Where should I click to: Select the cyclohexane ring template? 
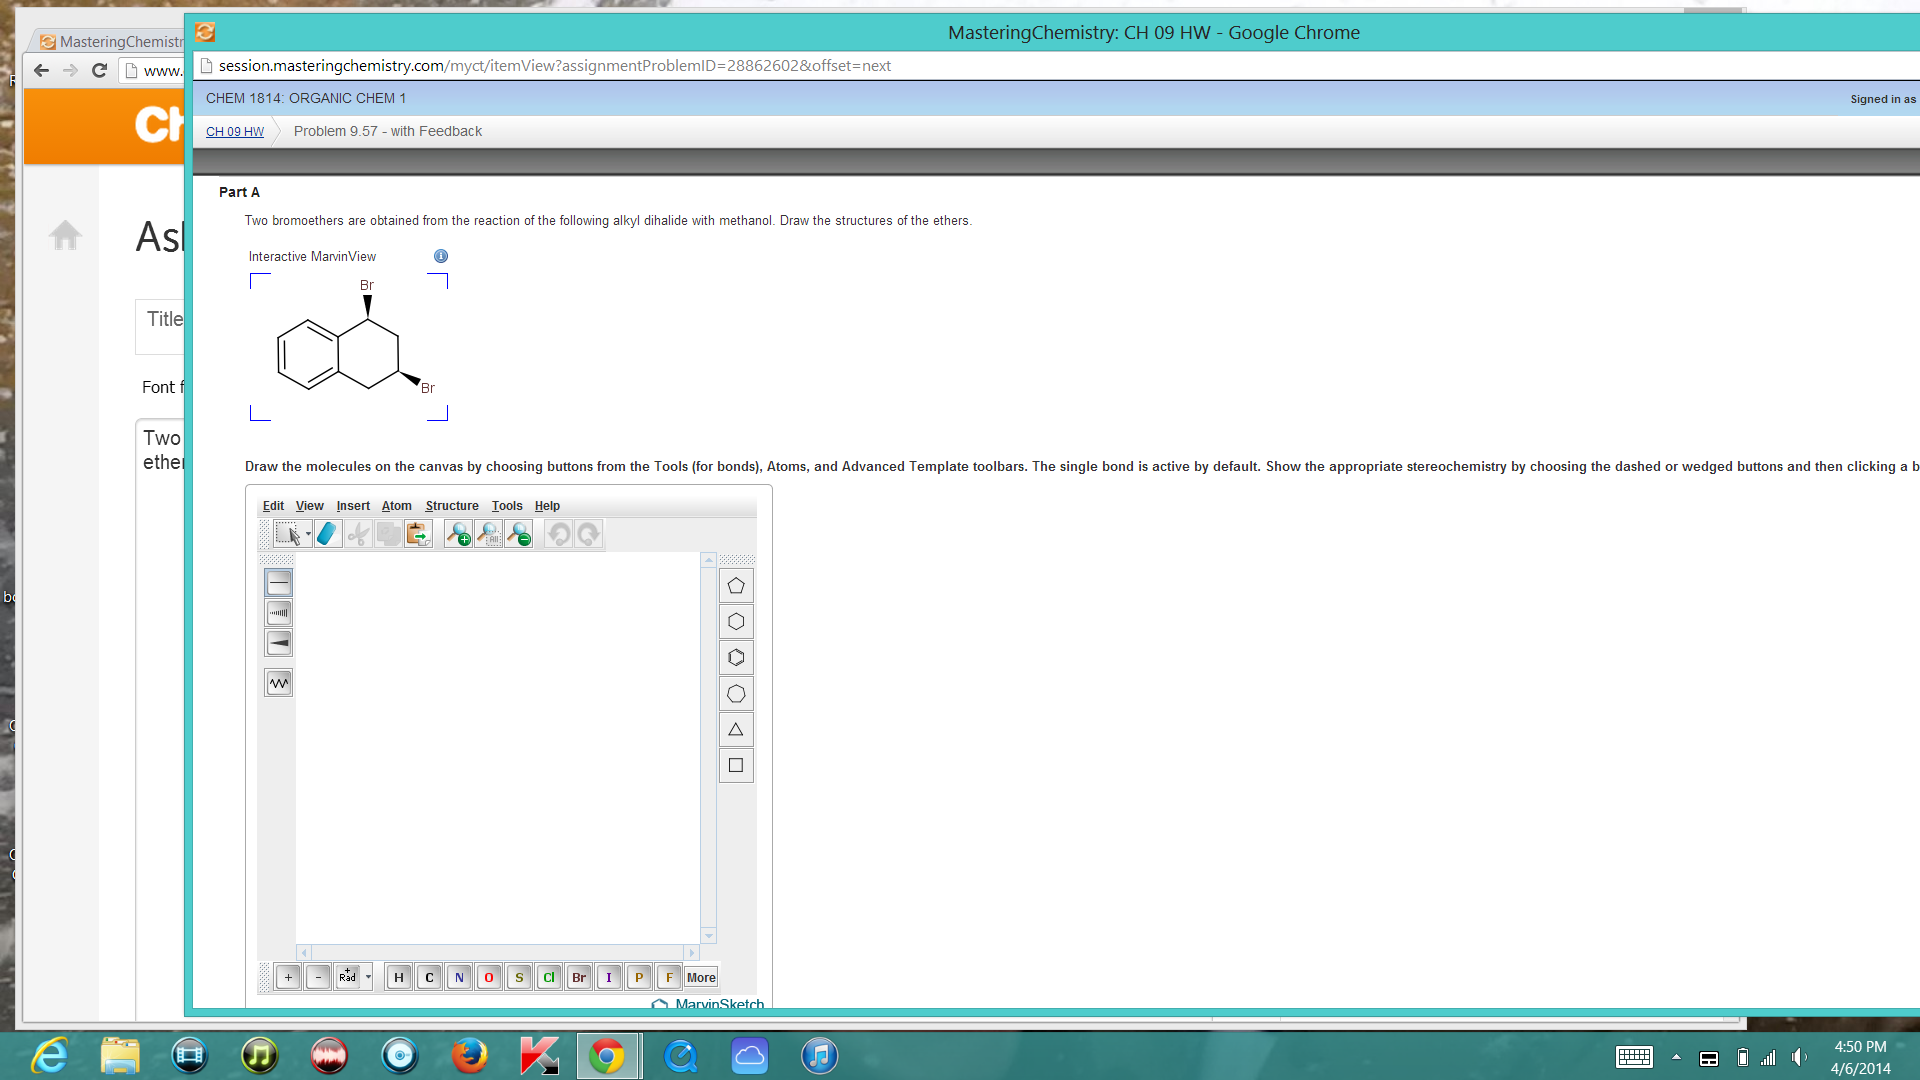[736, 622]
